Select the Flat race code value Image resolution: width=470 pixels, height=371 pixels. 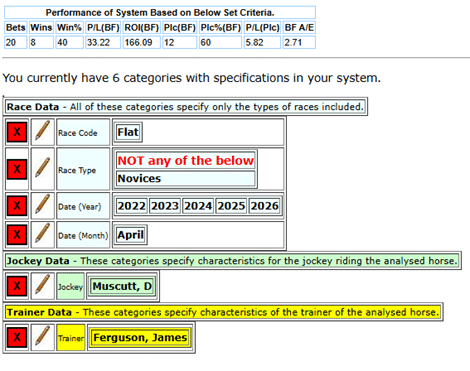coord(128,132)
